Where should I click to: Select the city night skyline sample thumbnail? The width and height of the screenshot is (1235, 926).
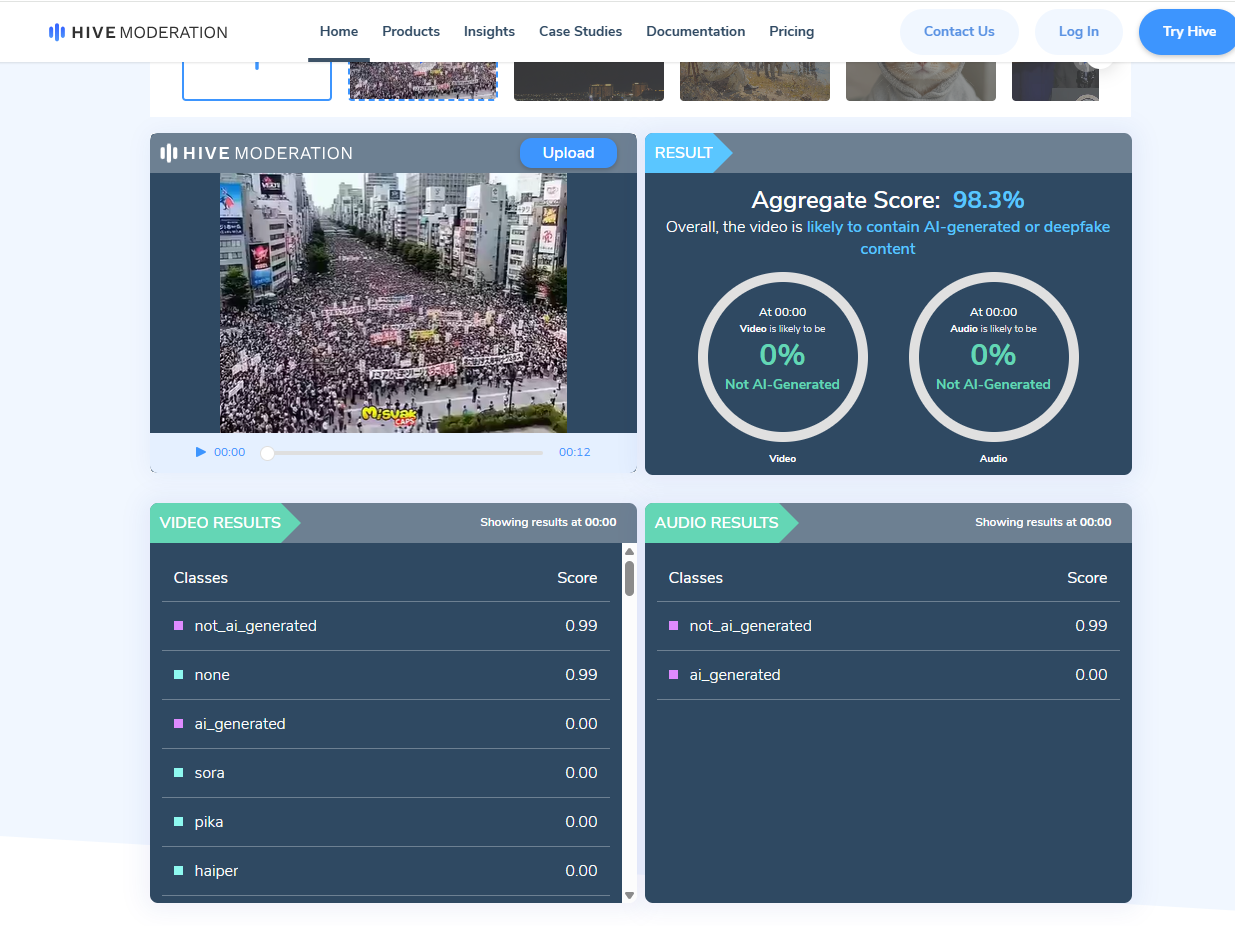click(588, 80)
